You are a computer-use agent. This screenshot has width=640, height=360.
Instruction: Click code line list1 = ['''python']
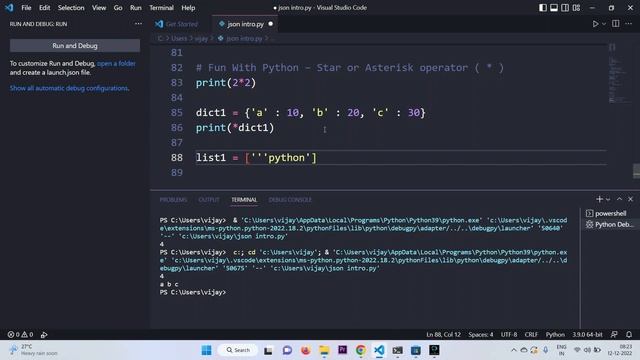[256, 158]
